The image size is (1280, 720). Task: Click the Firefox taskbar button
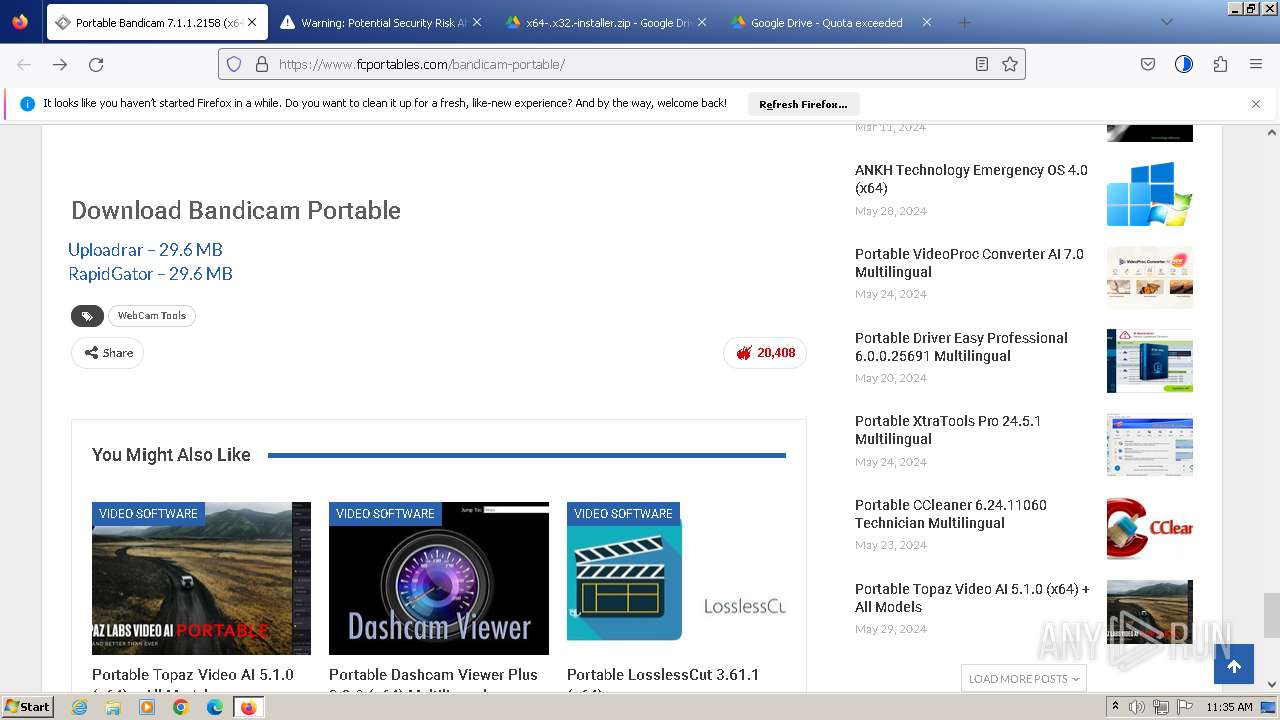248,707
